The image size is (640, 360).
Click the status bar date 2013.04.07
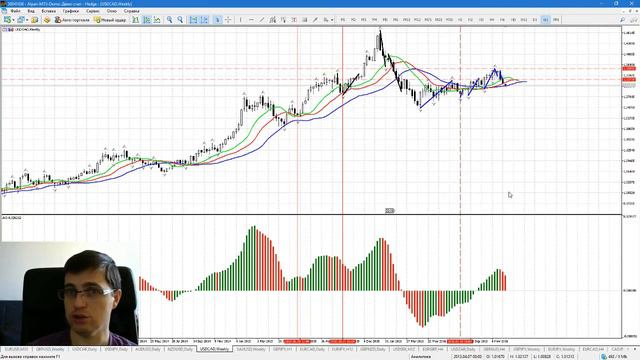[468, 357]
